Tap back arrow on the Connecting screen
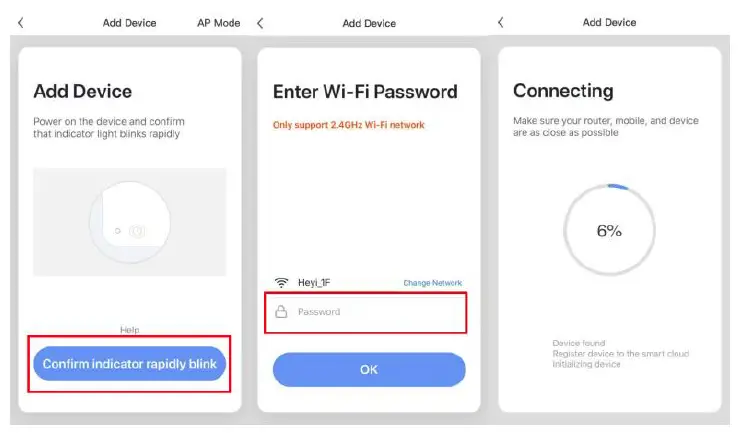 click(501, 22)
